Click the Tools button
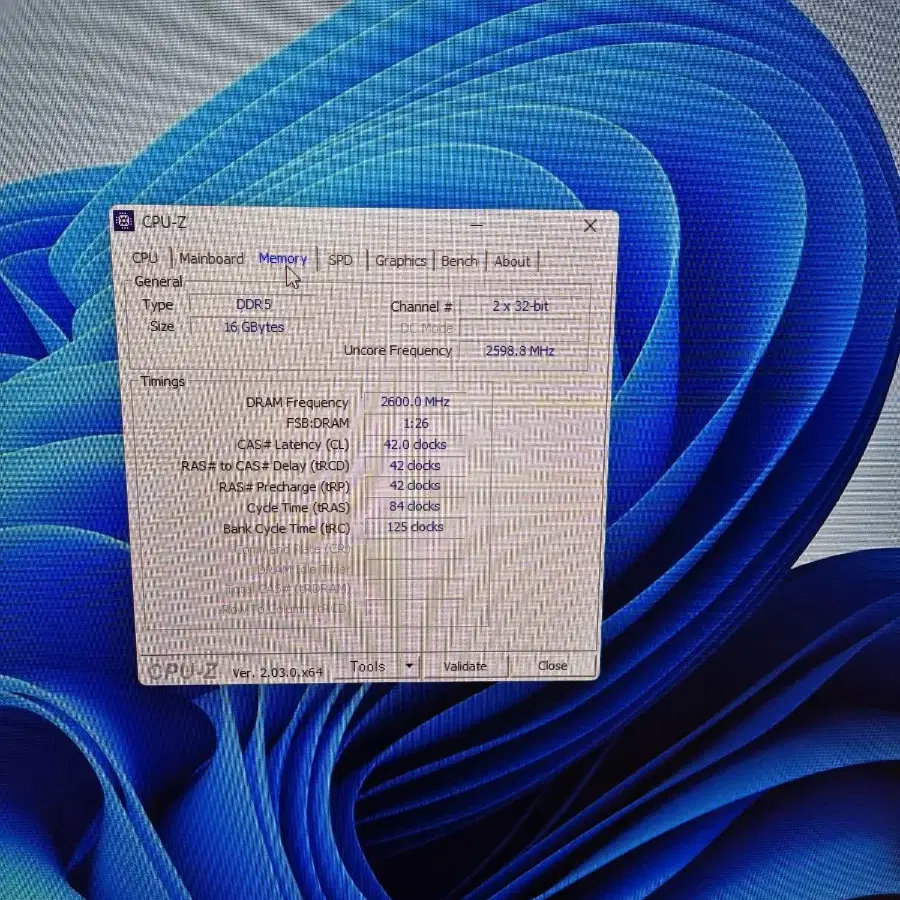This screenshot has width=900, height=900. click(x=368, y=666)
